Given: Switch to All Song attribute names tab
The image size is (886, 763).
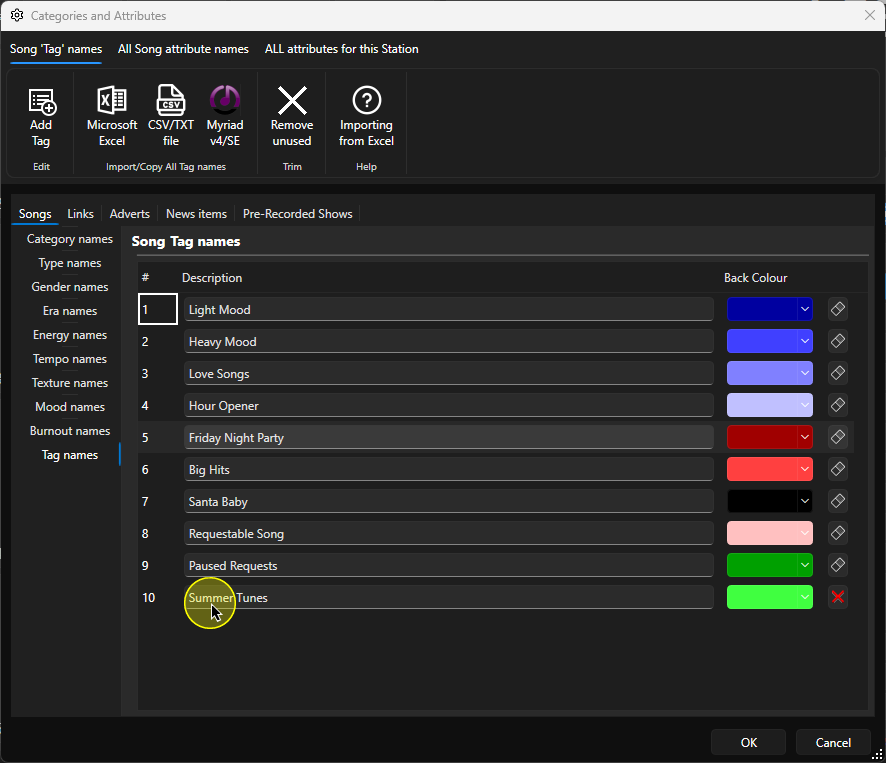Looking at the screenshot, I should (183, 49).
